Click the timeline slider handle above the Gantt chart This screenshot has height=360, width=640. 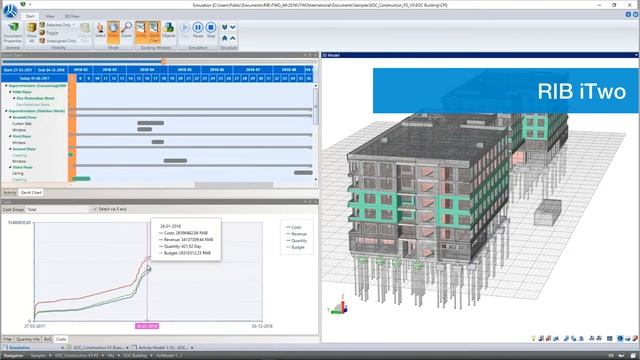tap(164, 62)
